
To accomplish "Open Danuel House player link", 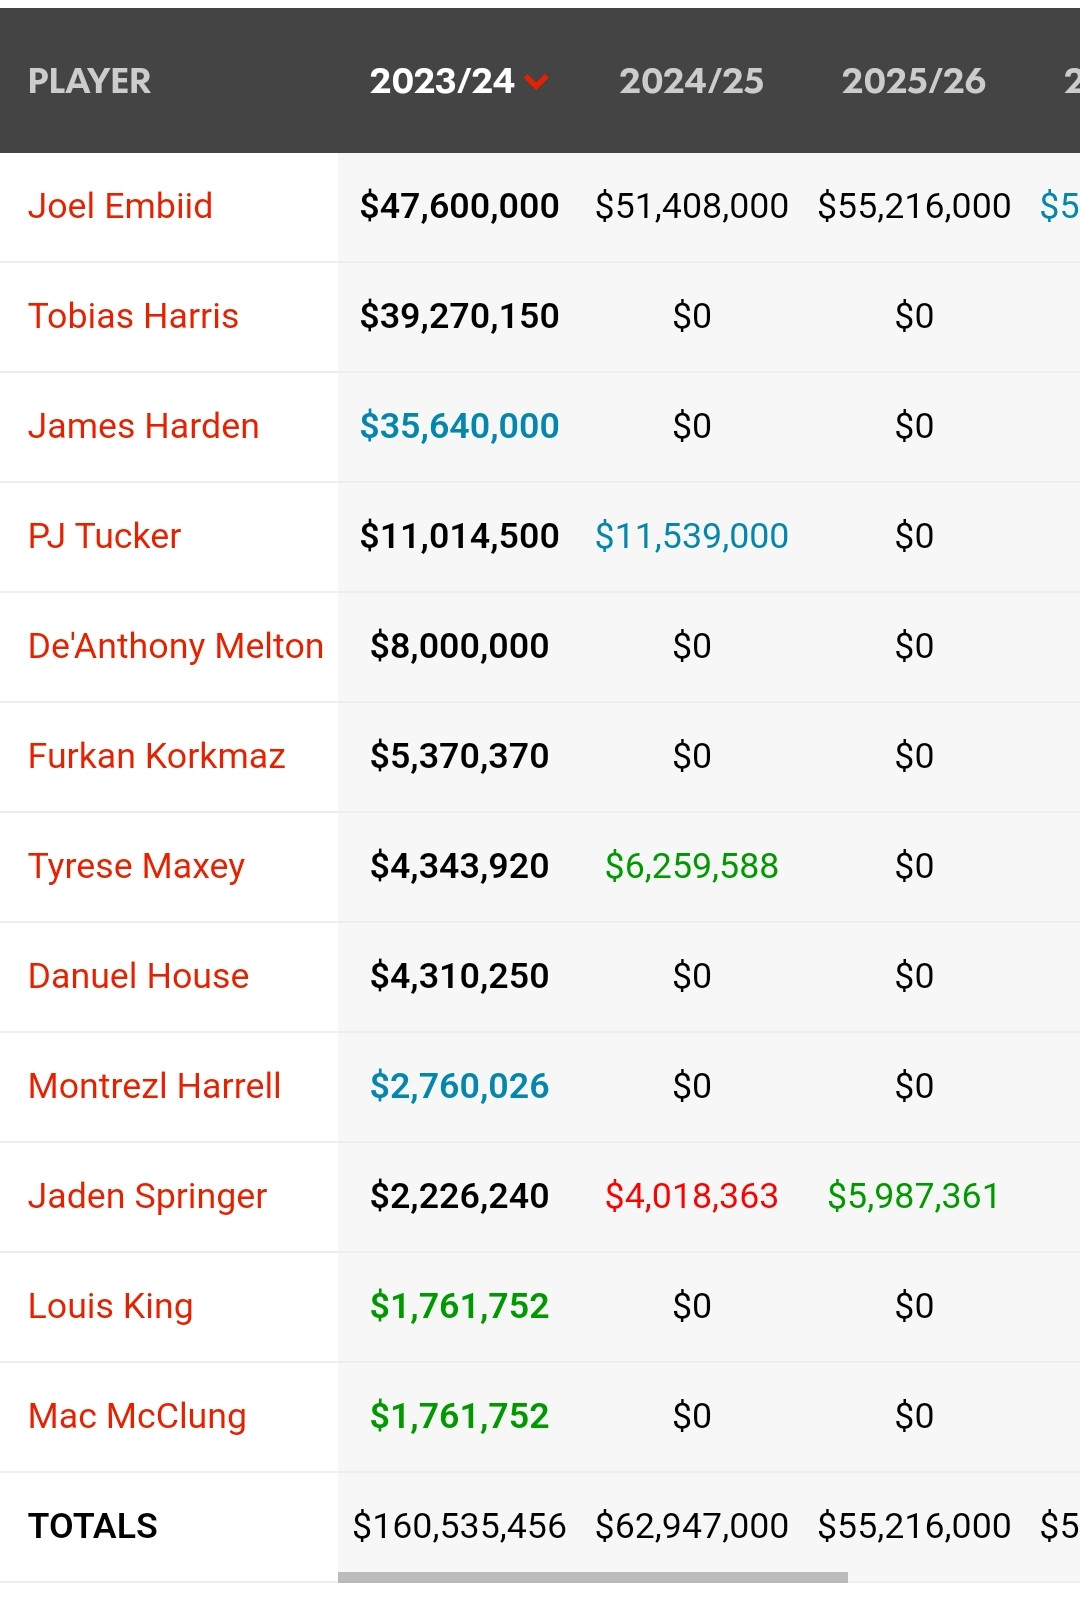I will 138,976.
